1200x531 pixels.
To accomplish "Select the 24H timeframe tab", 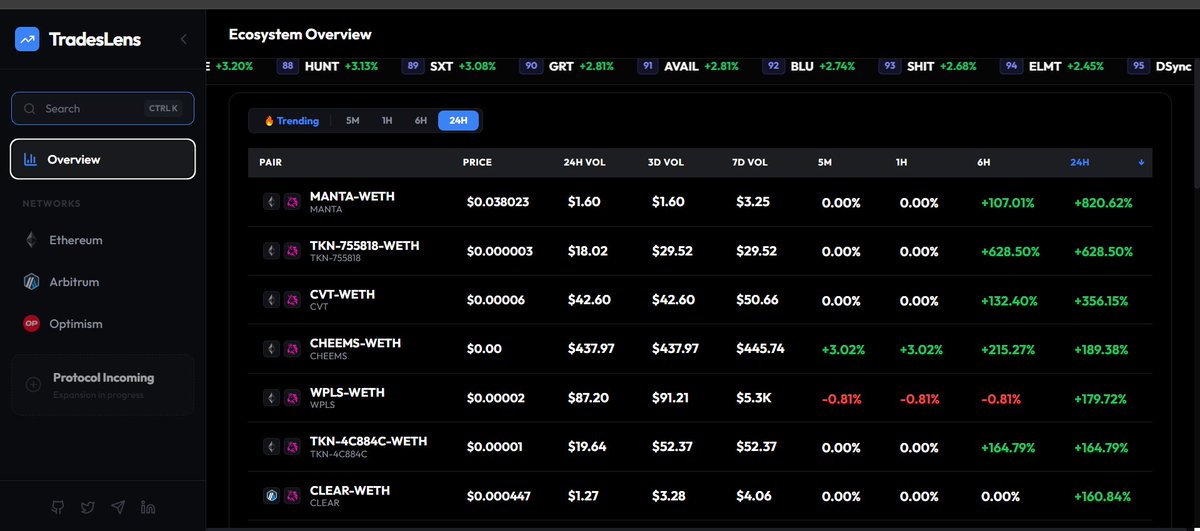I will 458,121.
